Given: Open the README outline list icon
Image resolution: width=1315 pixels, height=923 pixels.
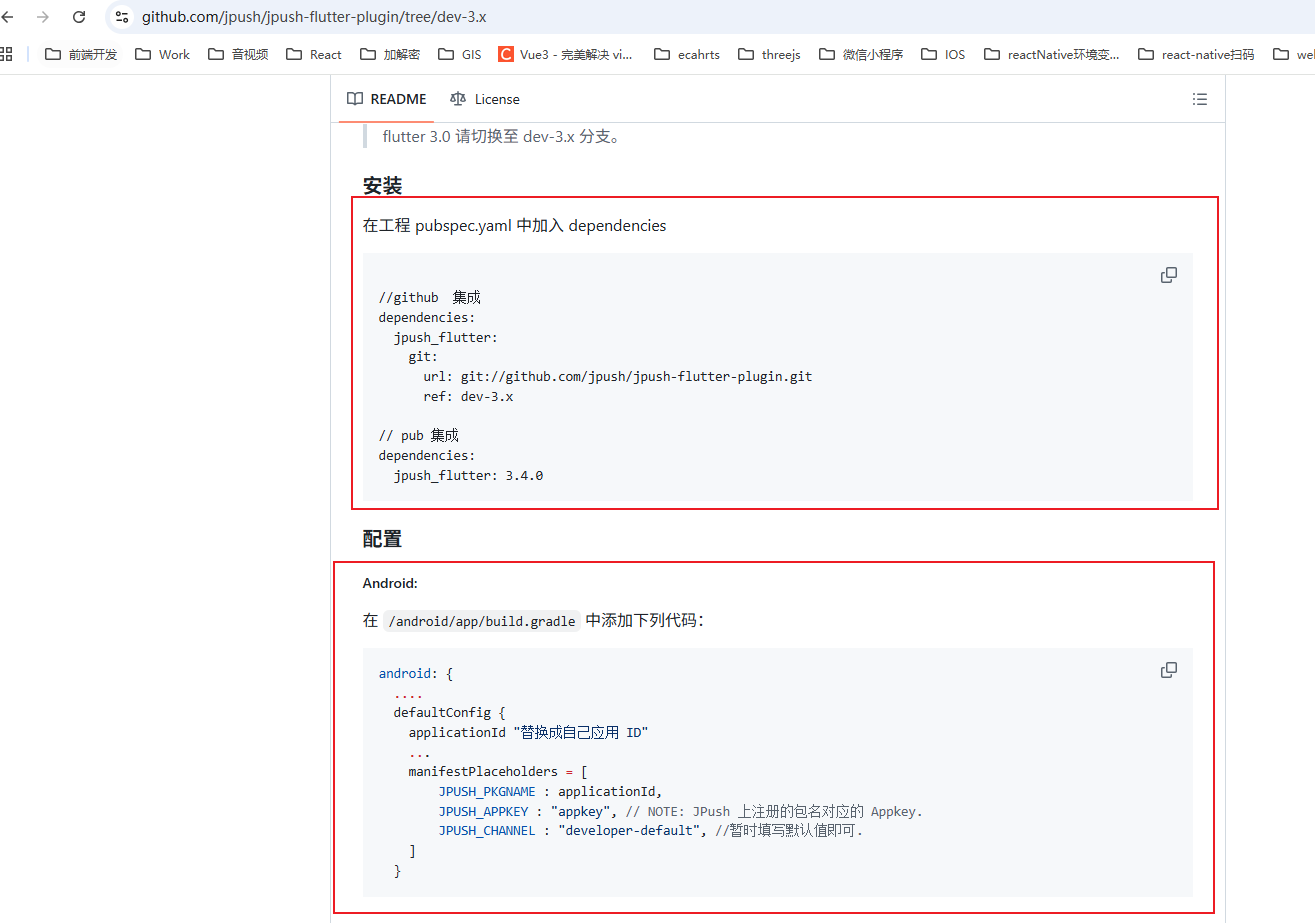Looking at the screenshot, I should coord(1200,99).
